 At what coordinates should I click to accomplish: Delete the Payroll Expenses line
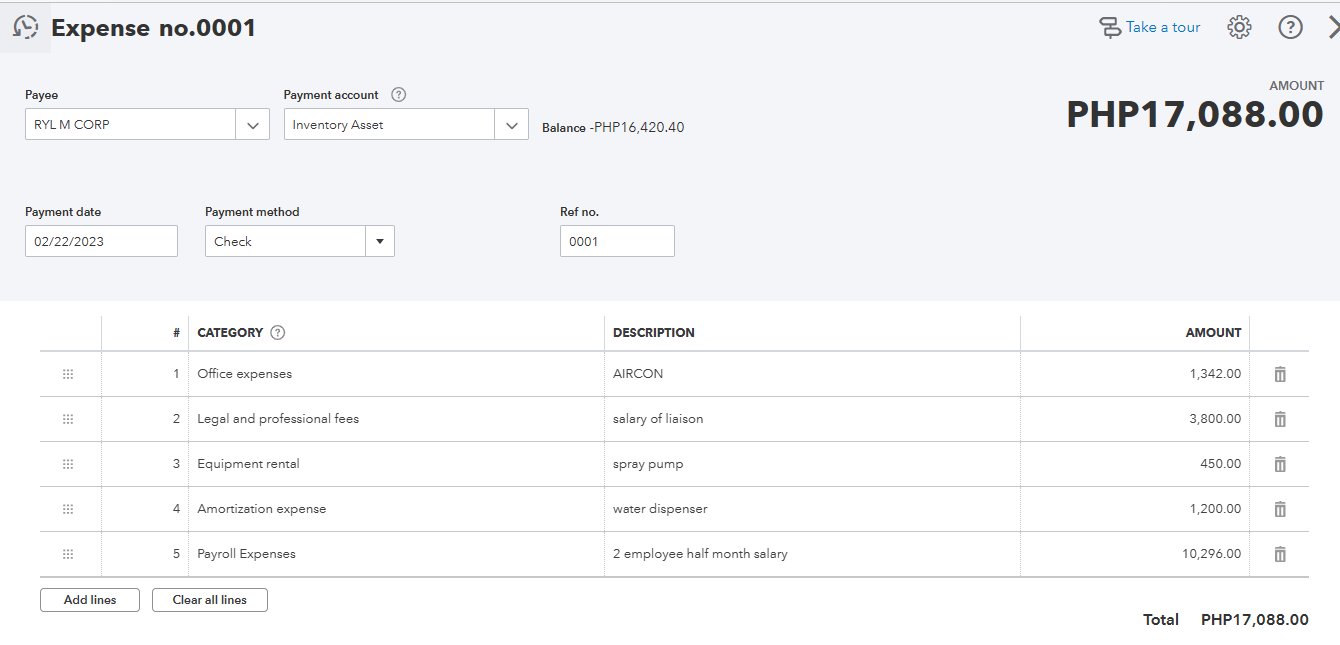click(1279, 554)
